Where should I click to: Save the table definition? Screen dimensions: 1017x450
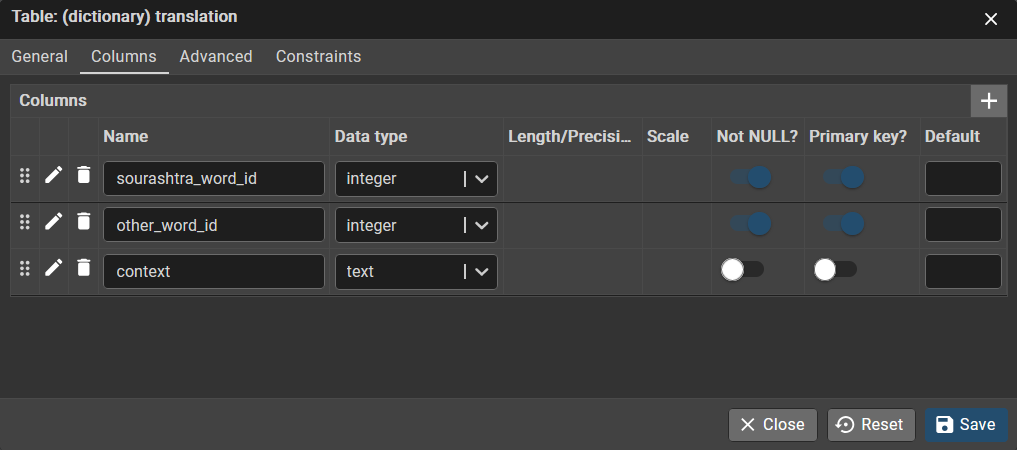(966, 425)
